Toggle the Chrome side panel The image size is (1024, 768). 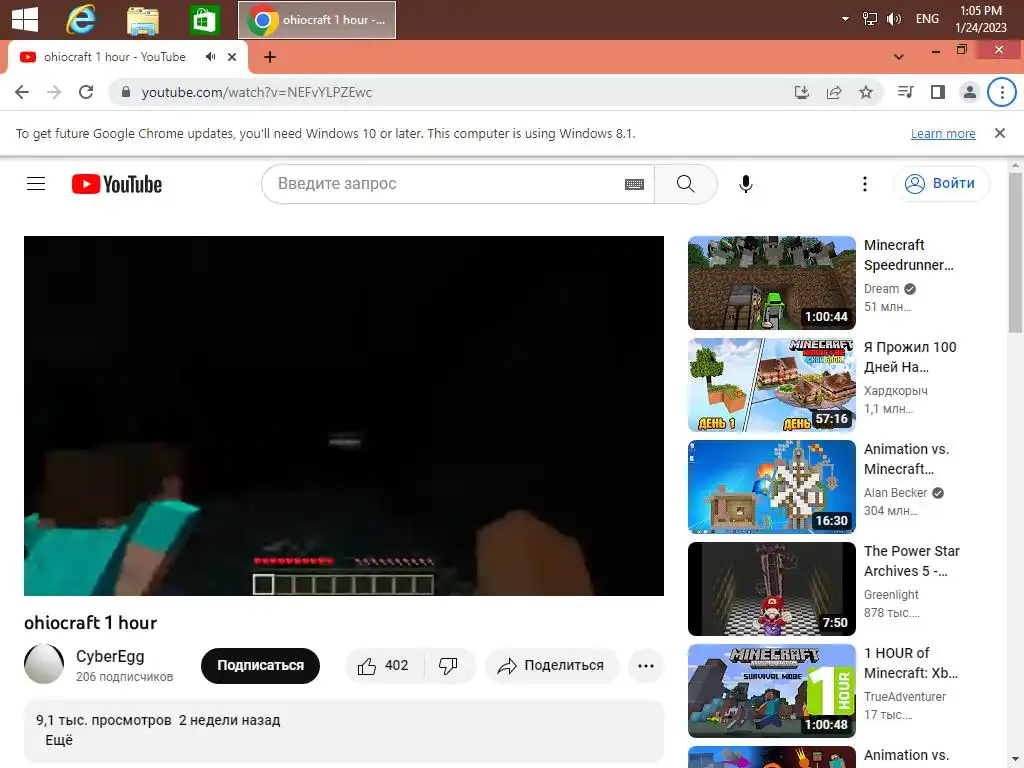click(x=938, y=92)
